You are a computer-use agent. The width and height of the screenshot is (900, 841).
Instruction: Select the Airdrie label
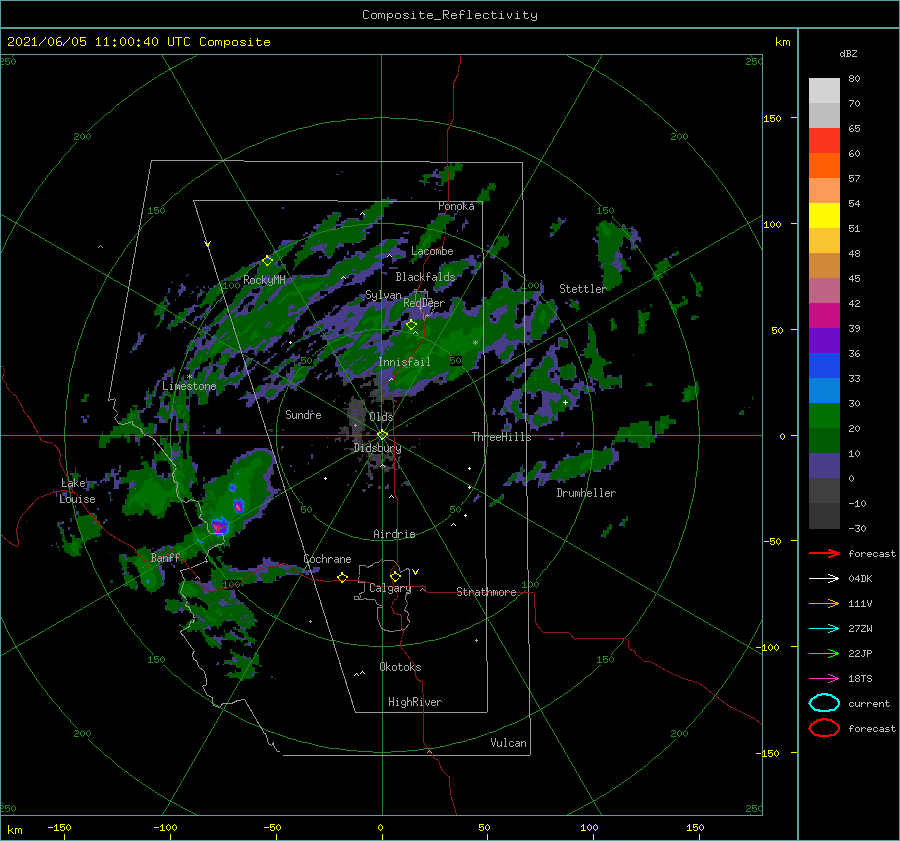394,534
